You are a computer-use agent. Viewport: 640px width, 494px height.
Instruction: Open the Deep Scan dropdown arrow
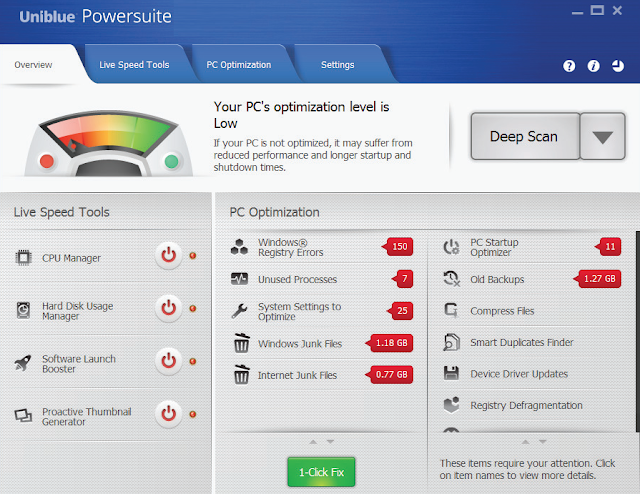(x=602, y=136)
